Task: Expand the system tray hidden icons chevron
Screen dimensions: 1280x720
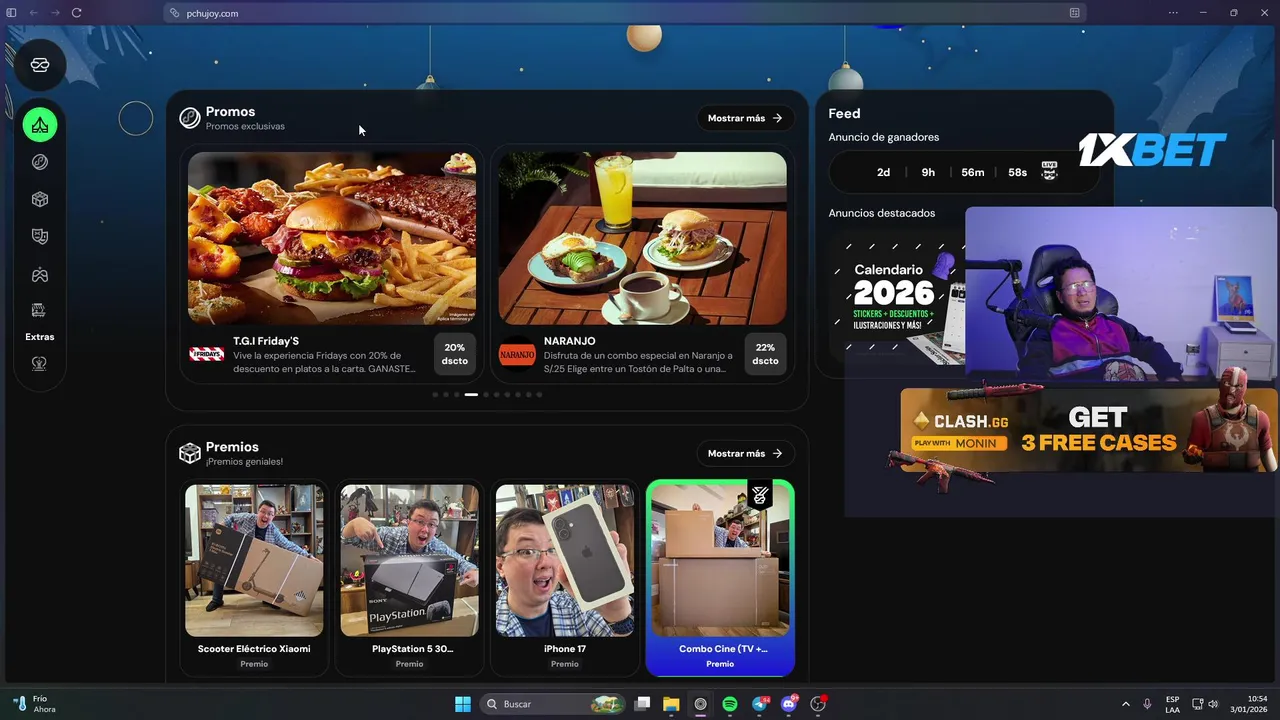Action: pyautogui.click(x=1125, y=704)
